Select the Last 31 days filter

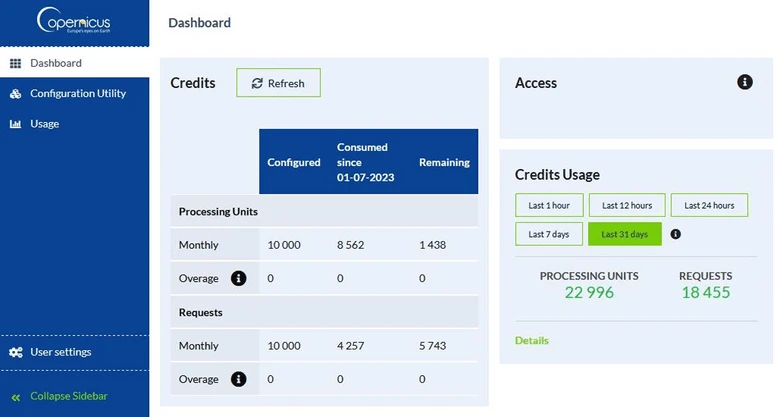(624, 234)
